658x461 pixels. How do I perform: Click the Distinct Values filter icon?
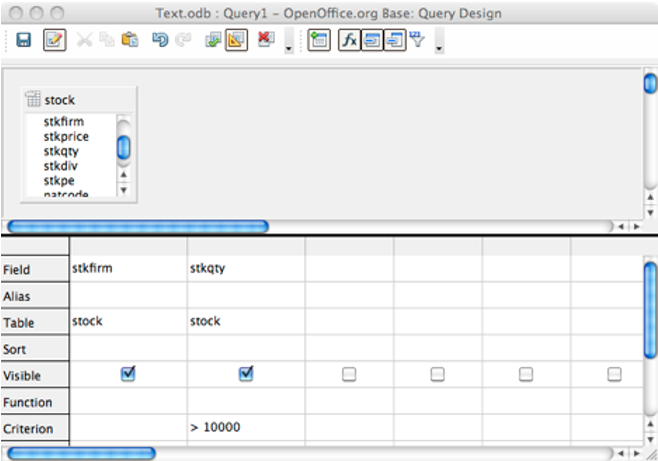click(417, 41)
